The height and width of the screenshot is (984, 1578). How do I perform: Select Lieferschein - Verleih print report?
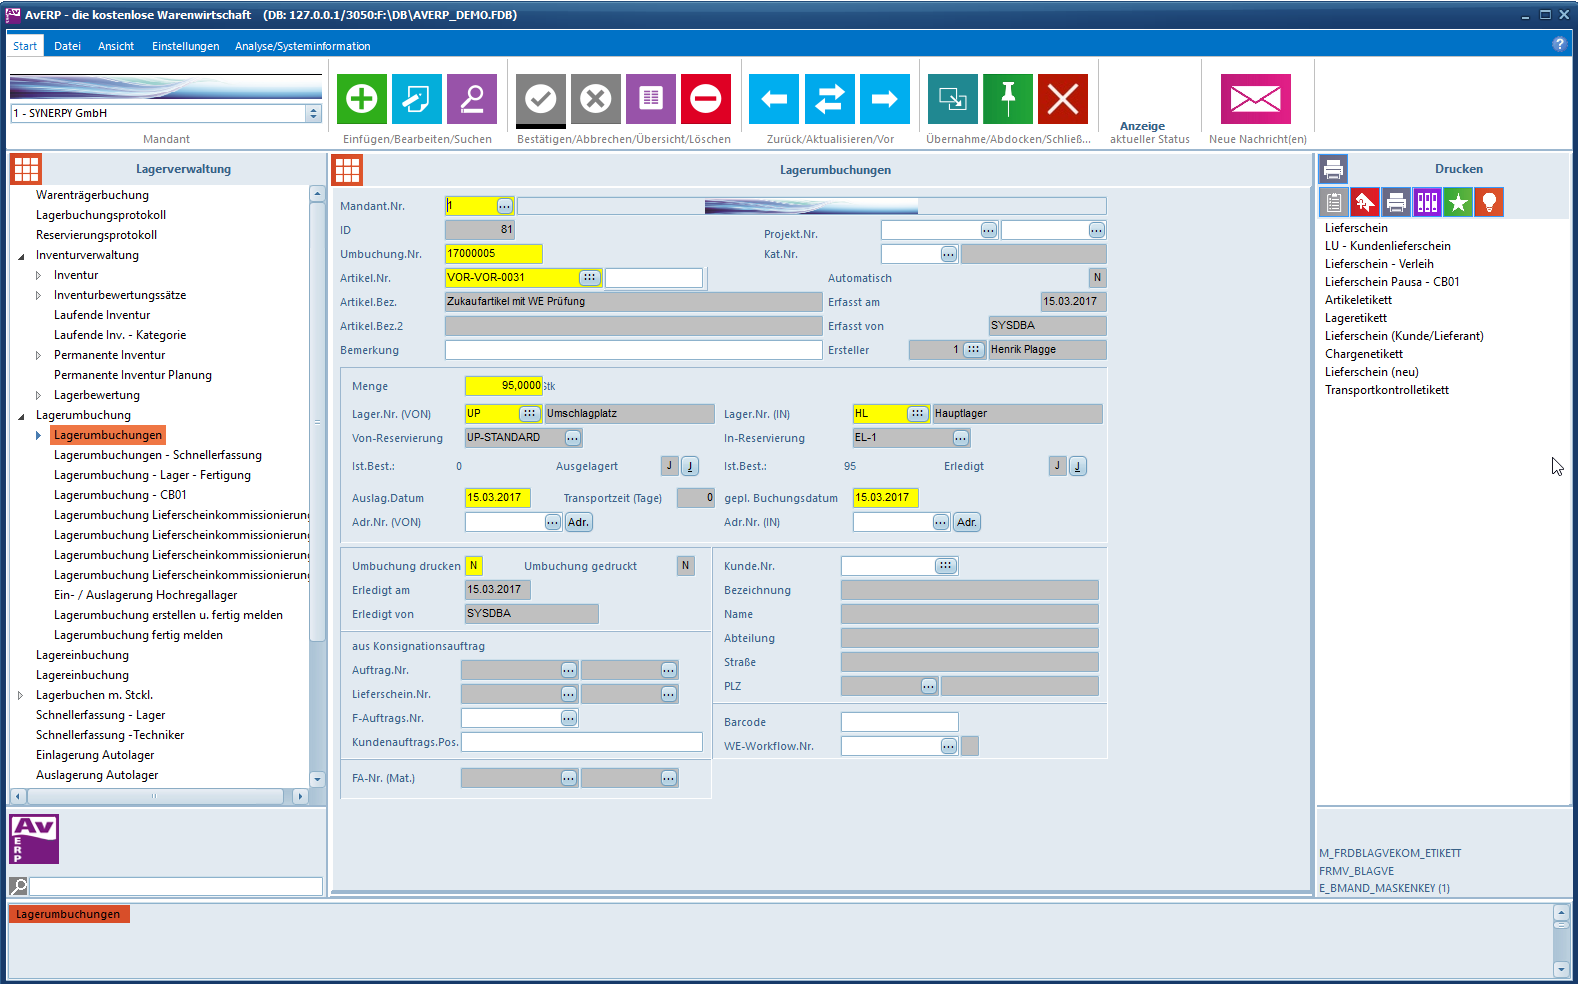click(x=1378, y=264)
